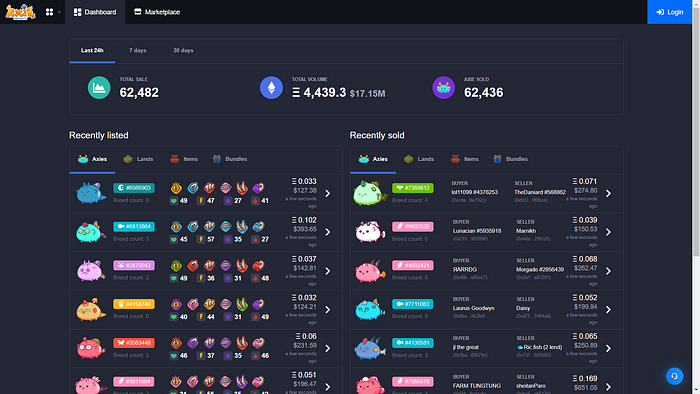This screenshot has height=394, width=700.
Task: Switch to the 7 days range
Action: (x=138, y=50)
